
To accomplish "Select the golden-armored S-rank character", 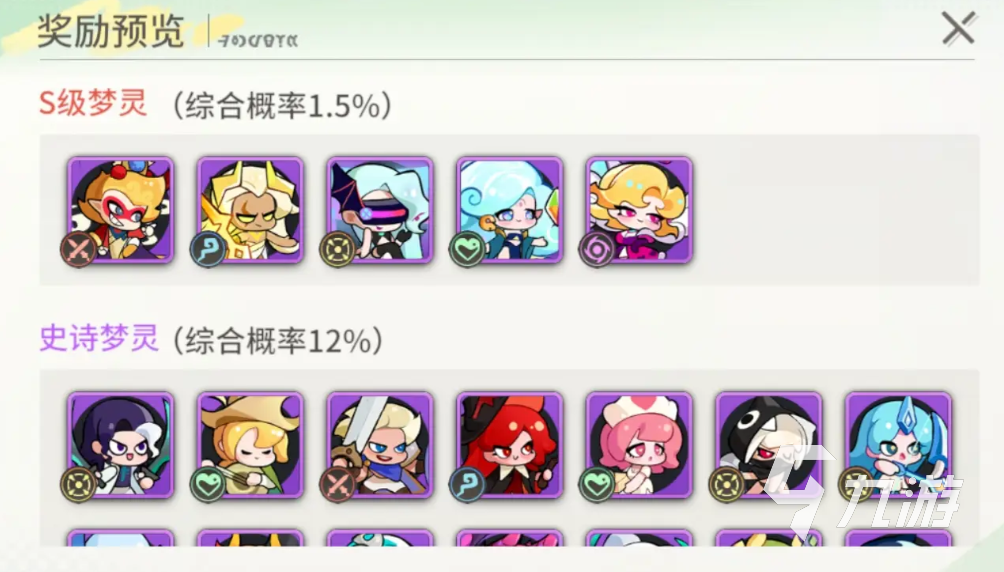I will tap(250, 210).
